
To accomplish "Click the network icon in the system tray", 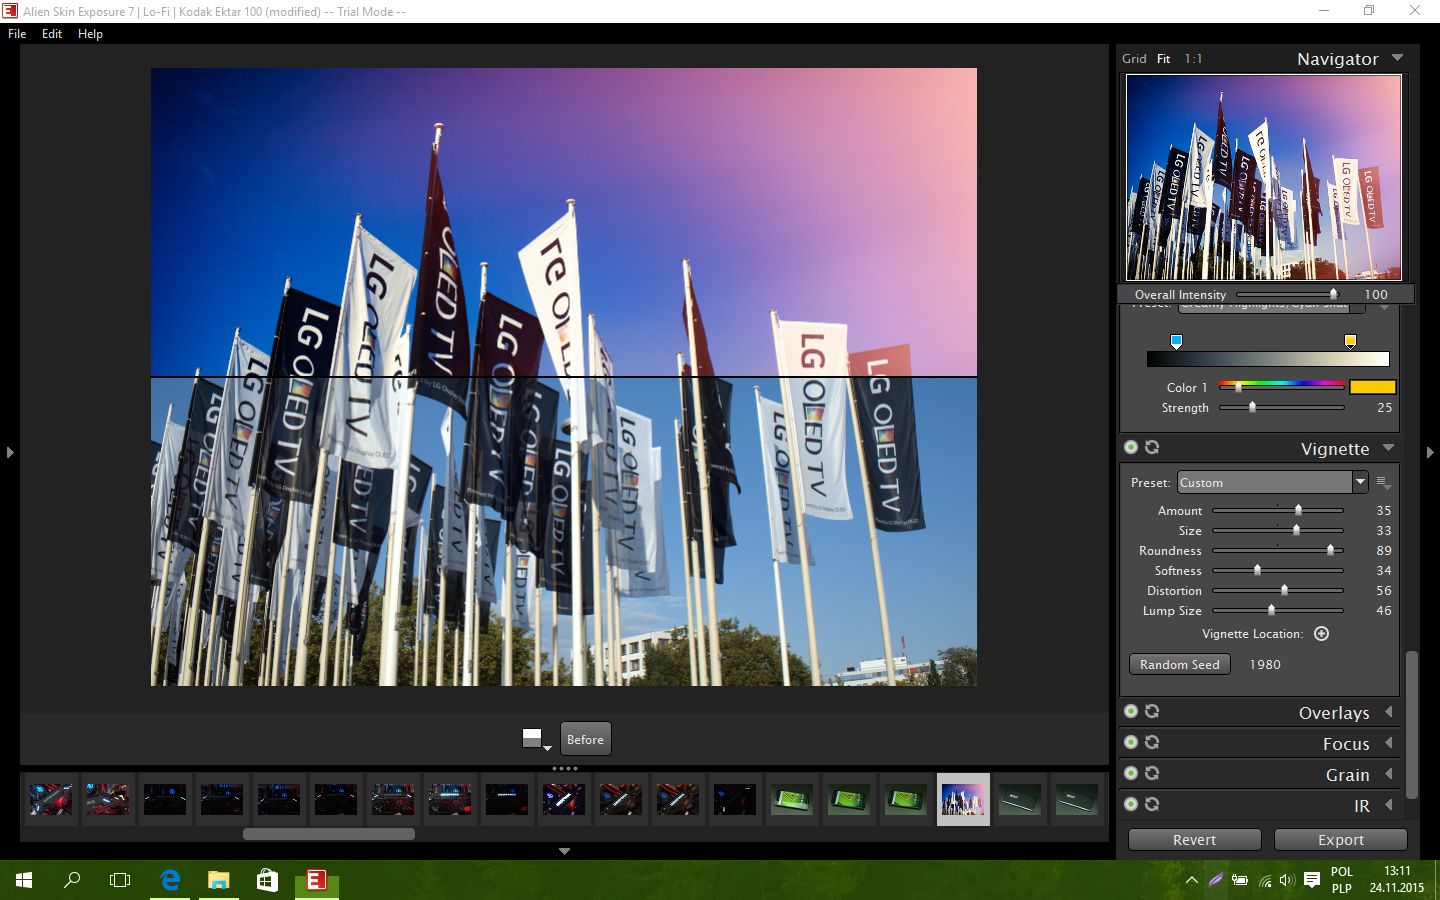I will pos(1264,881).
